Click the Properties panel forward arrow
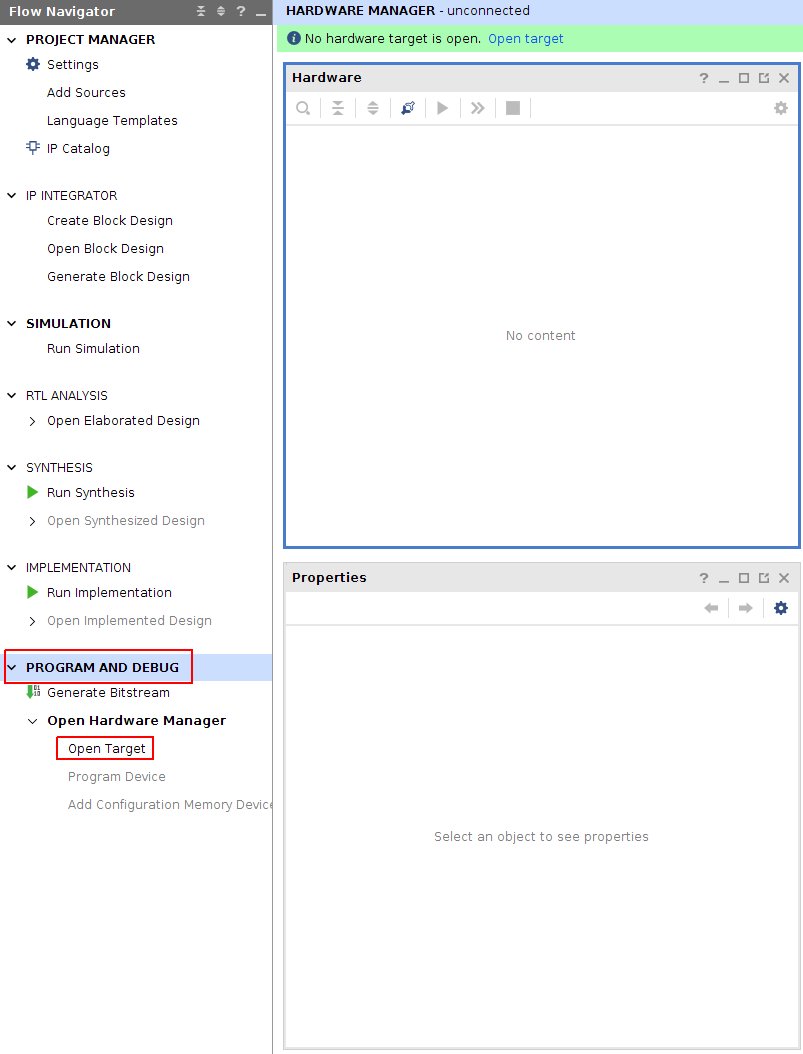Screen dimensions: 803x1054 (745, 608)
